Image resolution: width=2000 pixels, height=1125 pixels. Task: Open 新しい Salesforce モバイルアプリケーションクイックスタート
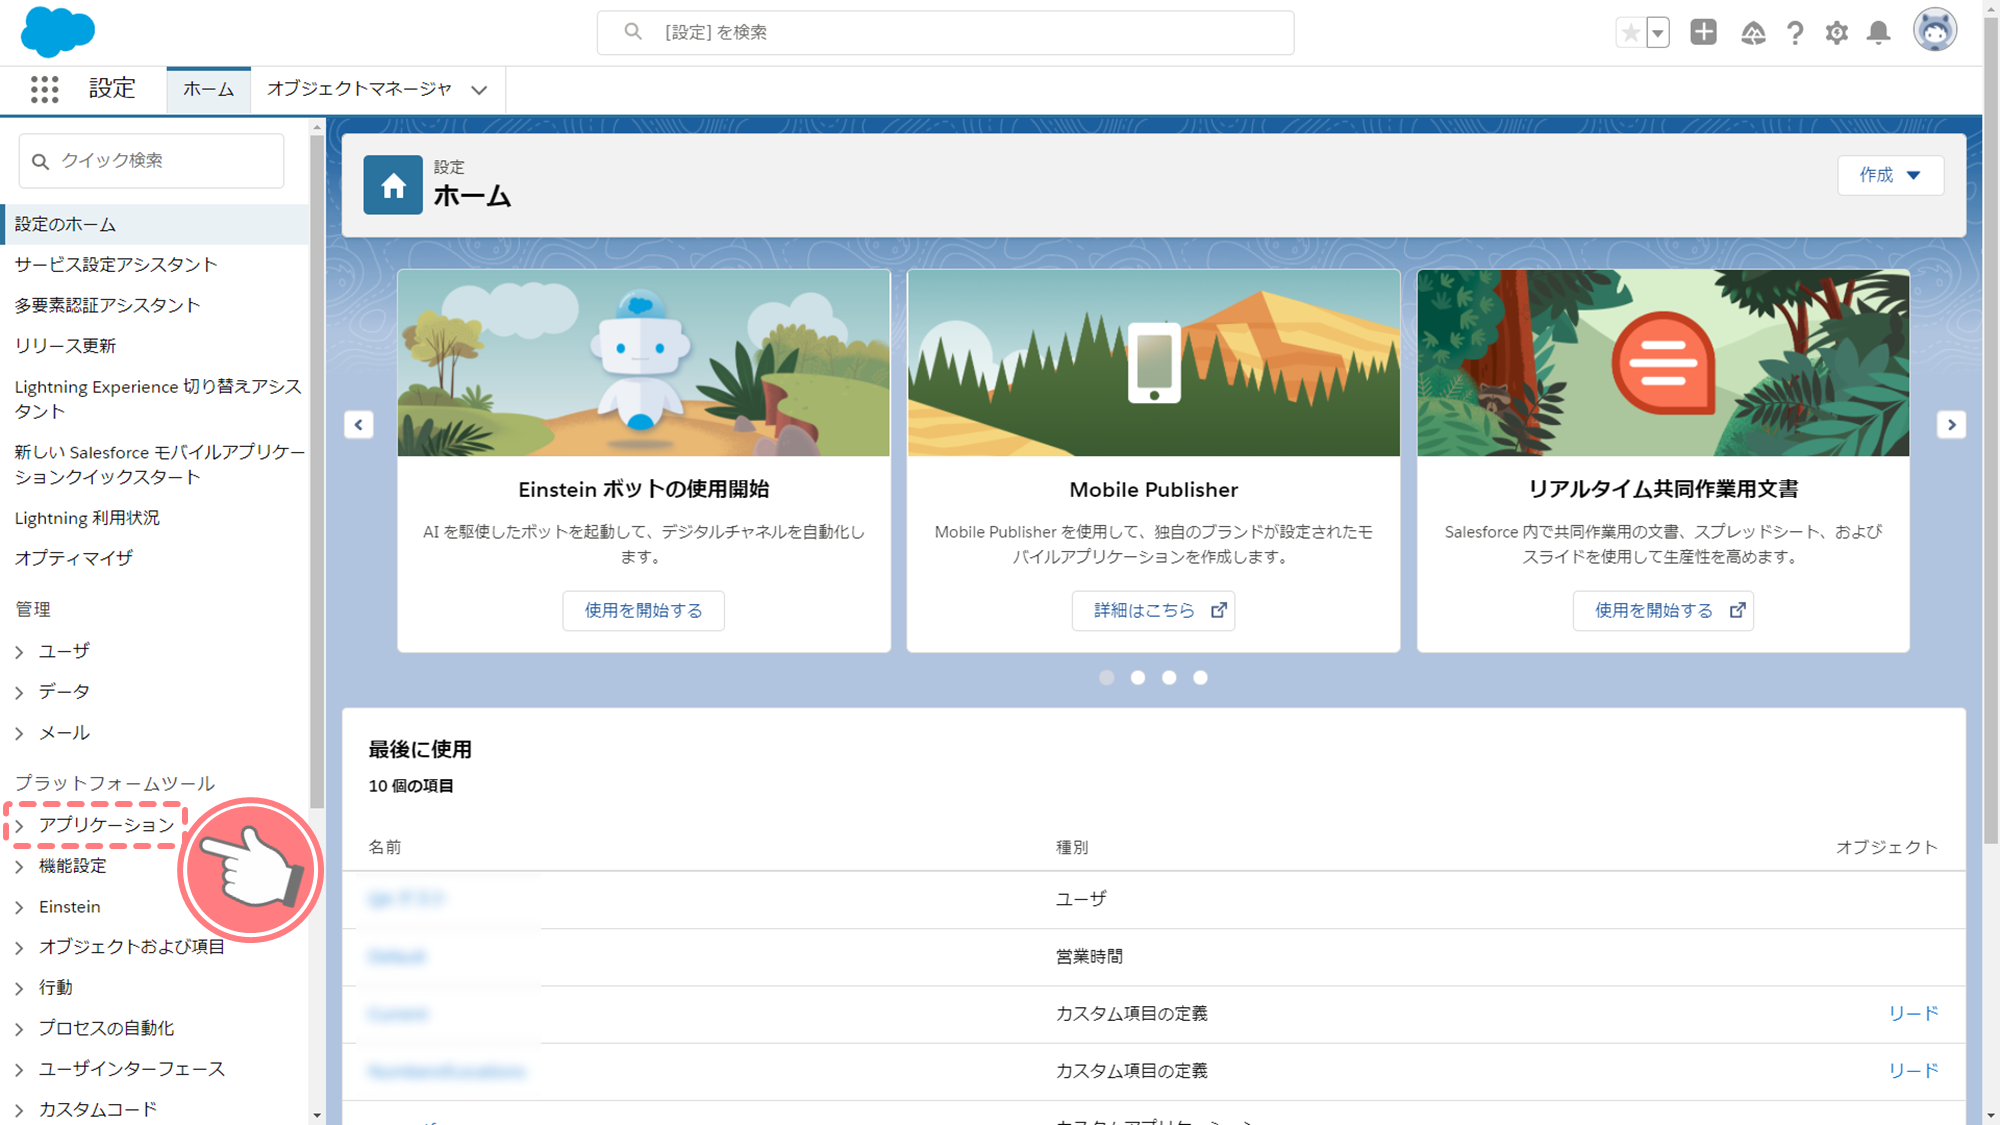click(x=160, y=464)
